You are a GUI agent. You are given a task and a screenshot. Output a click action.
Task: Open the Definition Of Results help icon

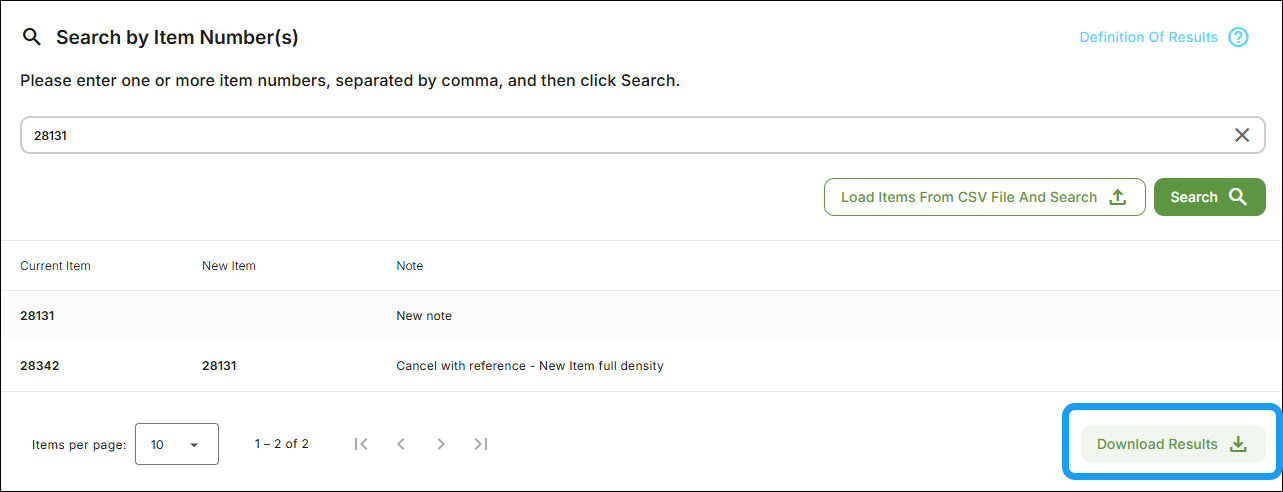(x=1238, y=38)
